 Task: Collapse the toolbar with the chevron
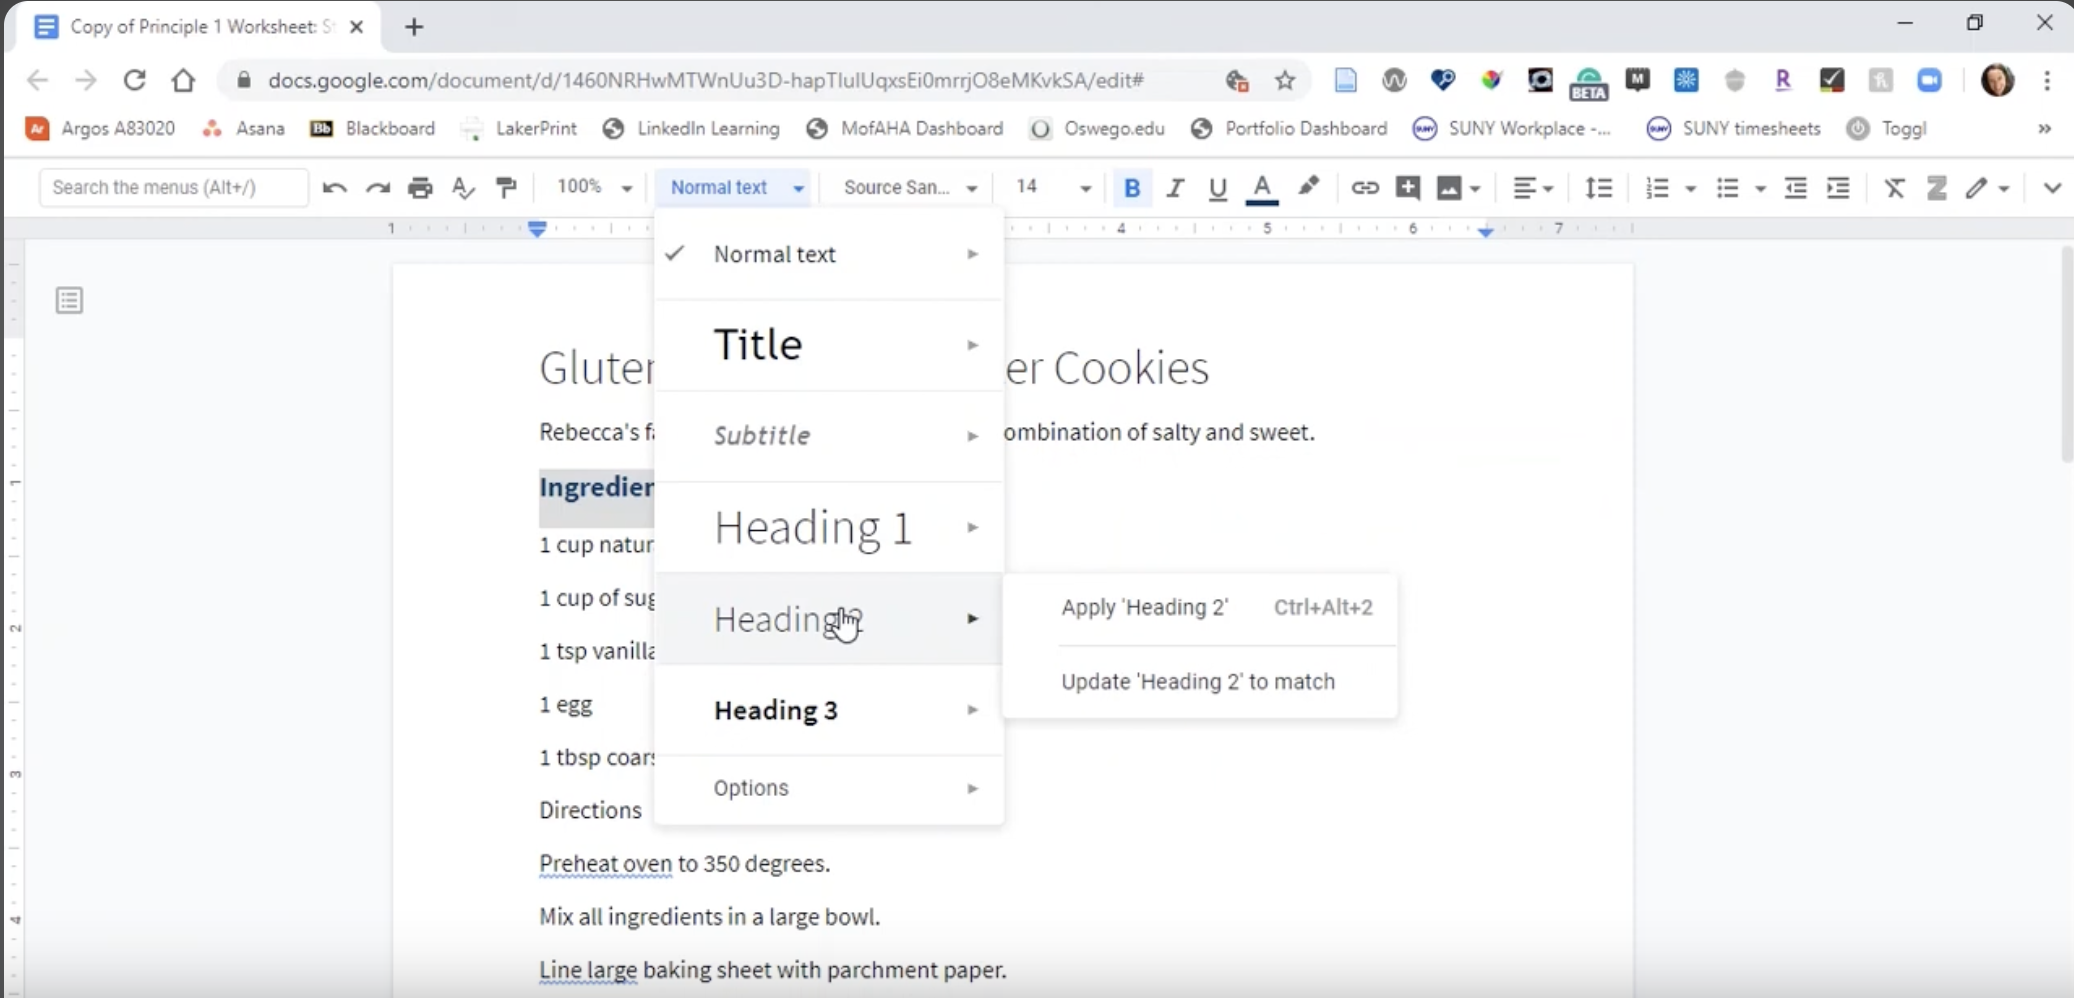(2052, 188)
